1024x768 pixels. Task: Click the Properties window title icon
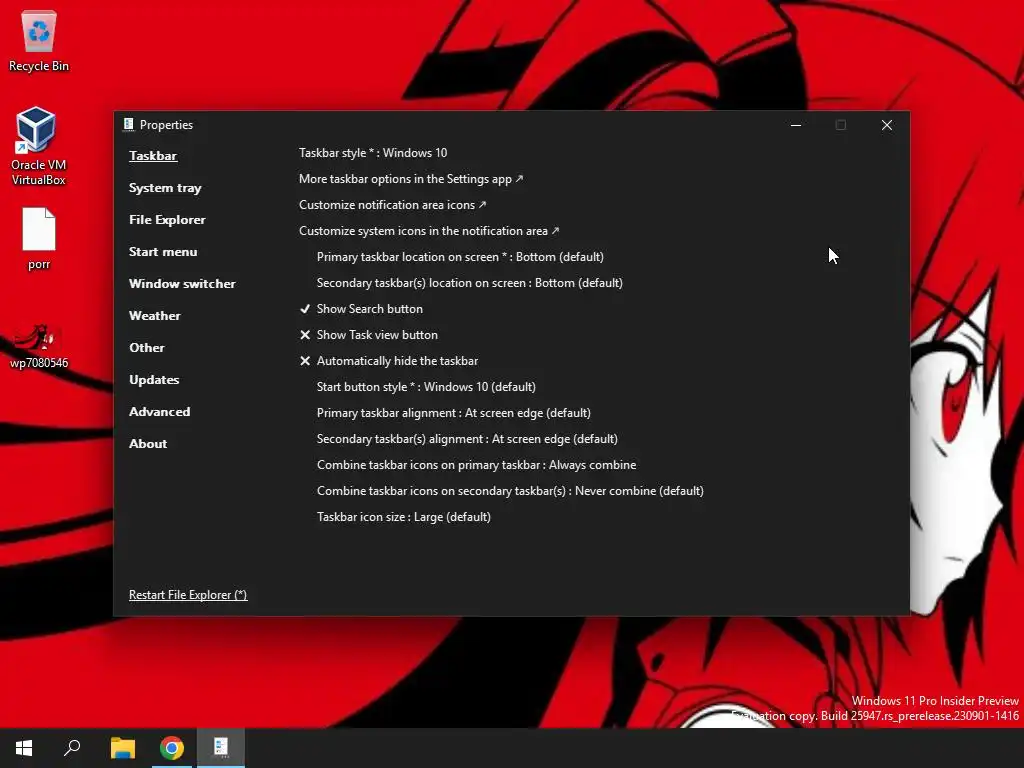[128, 124]
